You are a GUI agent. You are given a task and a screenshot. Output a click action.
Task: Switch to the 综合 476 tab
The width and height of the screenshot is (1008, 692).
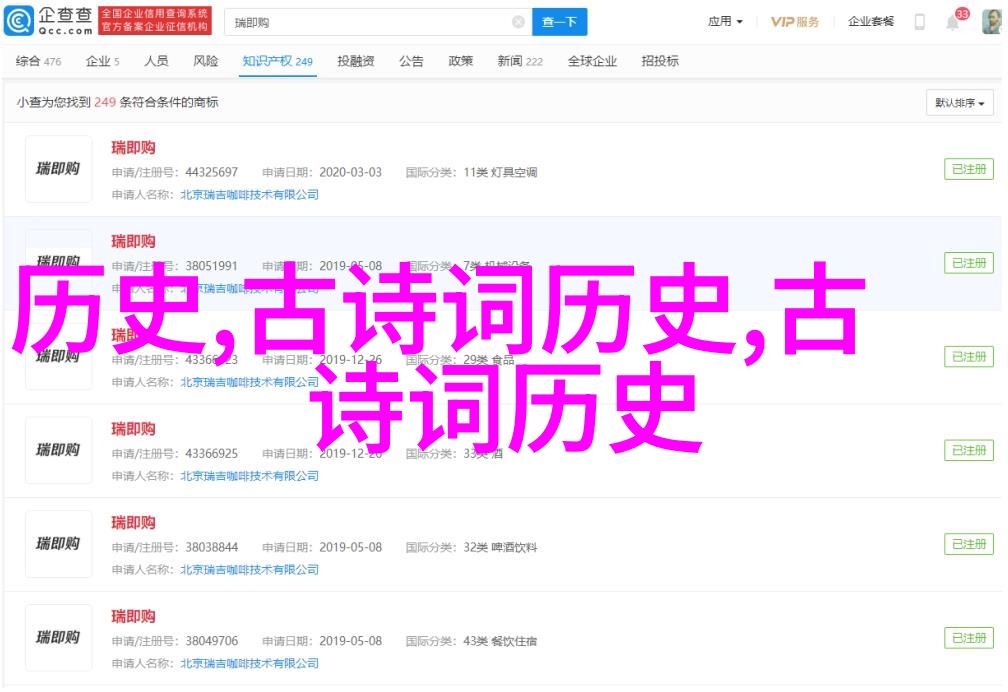coord(39,61)
